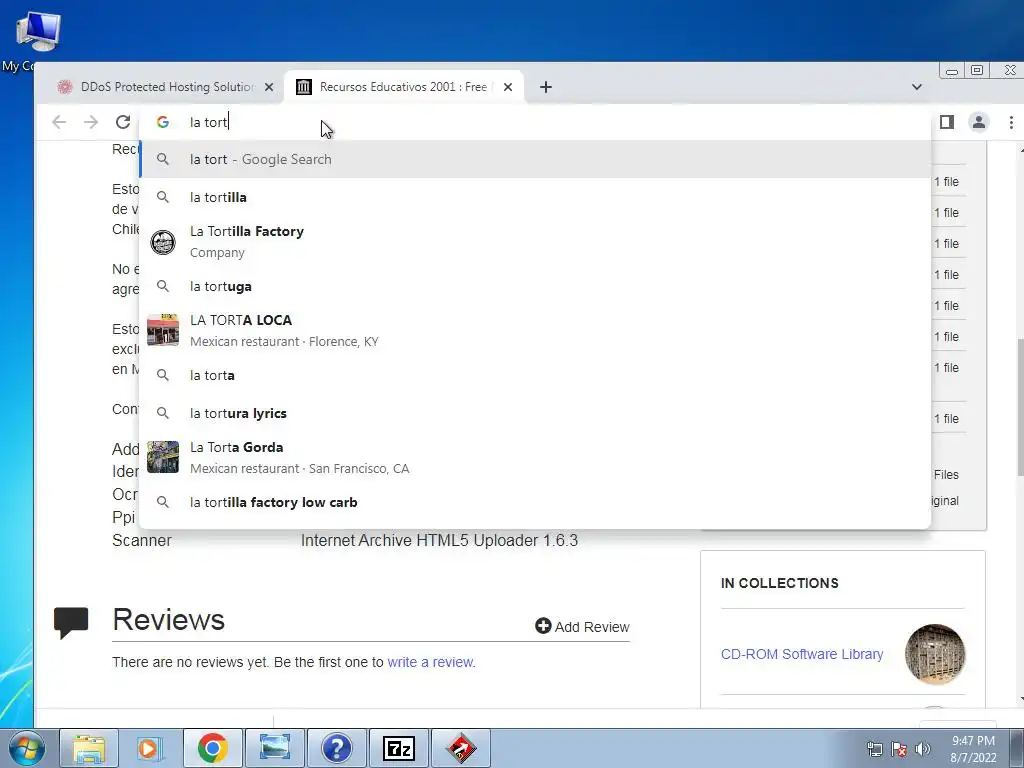Close the DDoS Protected Hosting tab

click(x=269, y=87)
